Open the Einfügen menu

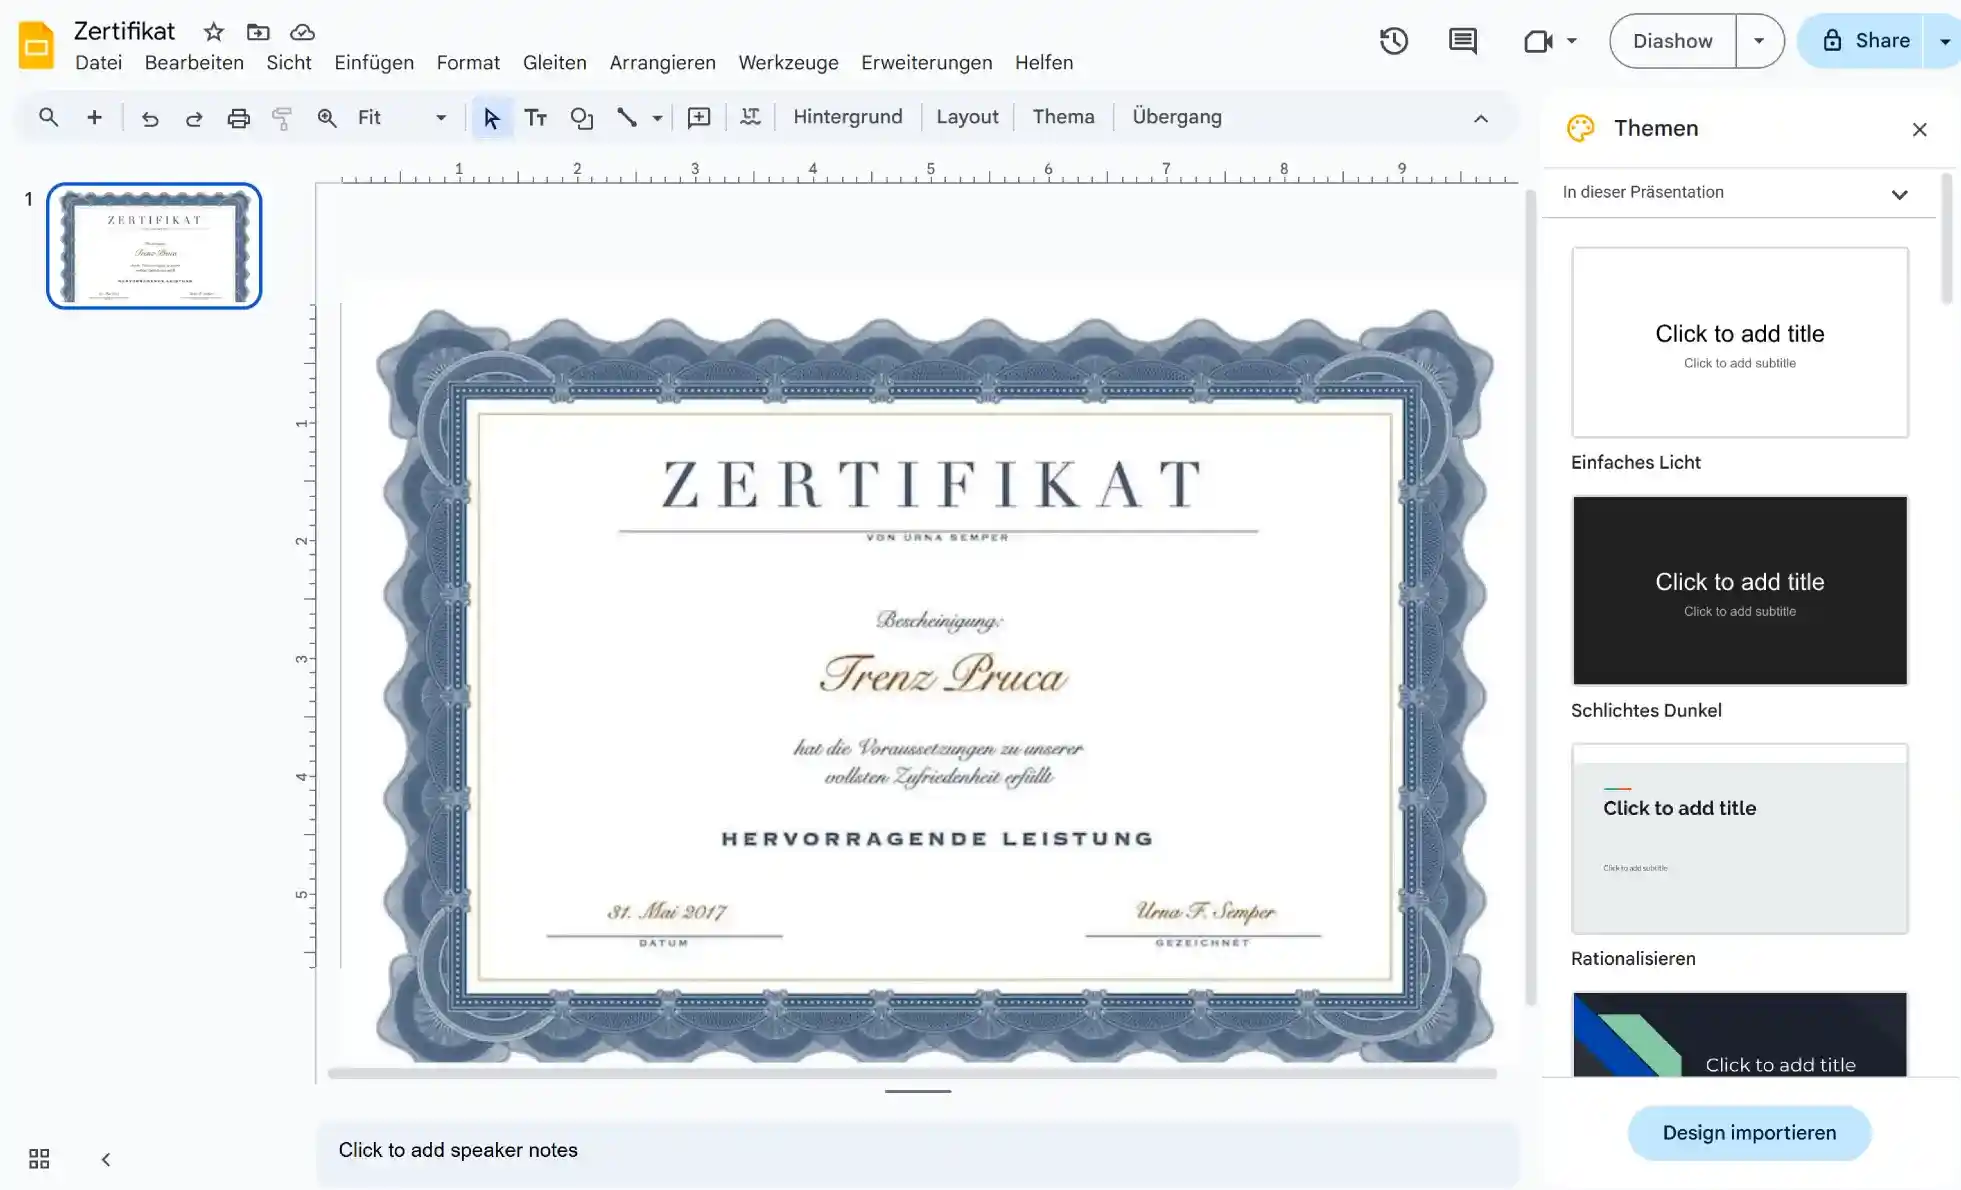click(373, 63)
